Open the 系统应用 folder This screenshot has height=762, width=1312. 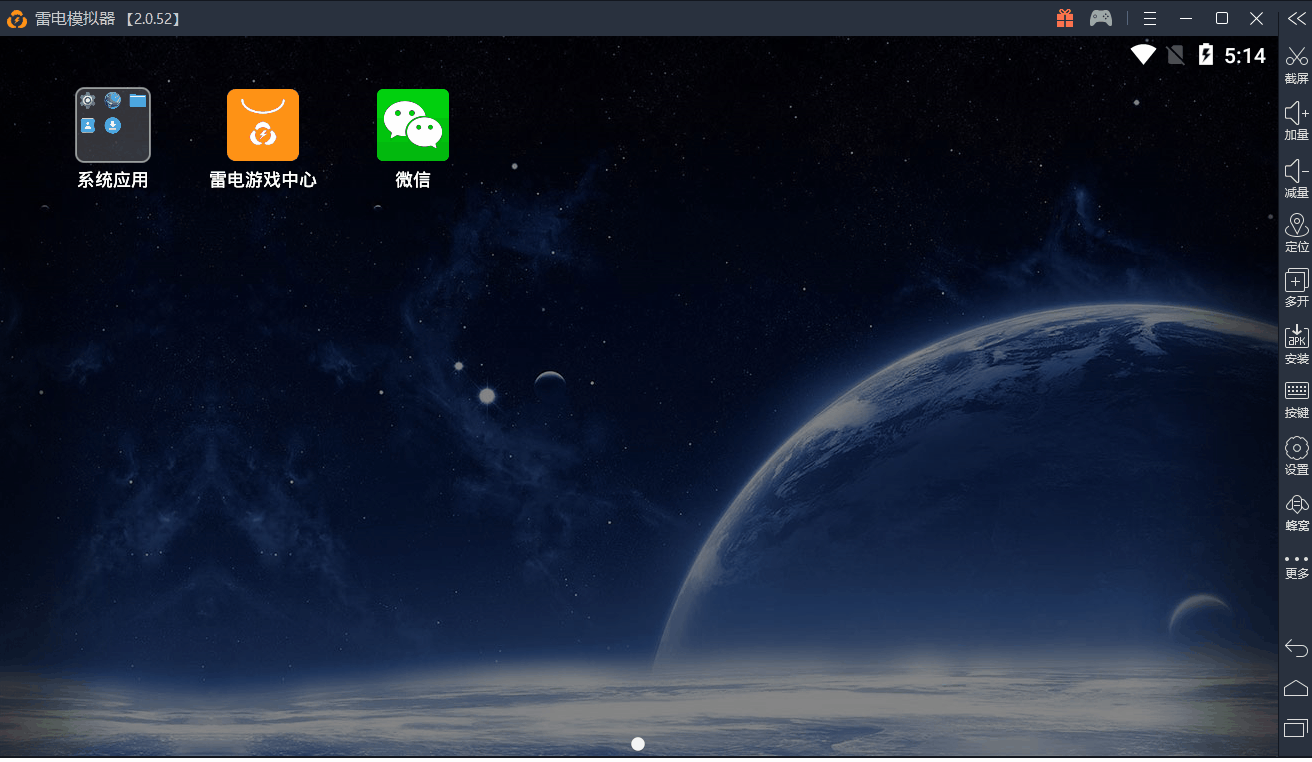tap(113, 125)
